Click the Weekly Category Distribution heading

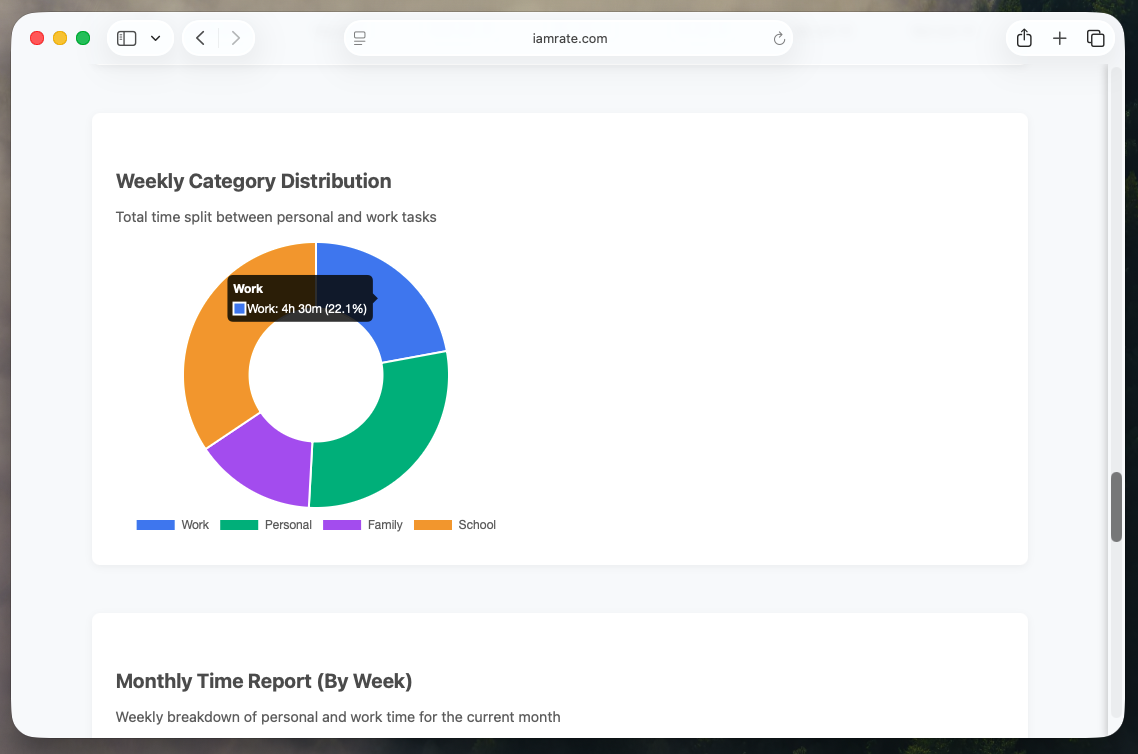pos(253,181)
